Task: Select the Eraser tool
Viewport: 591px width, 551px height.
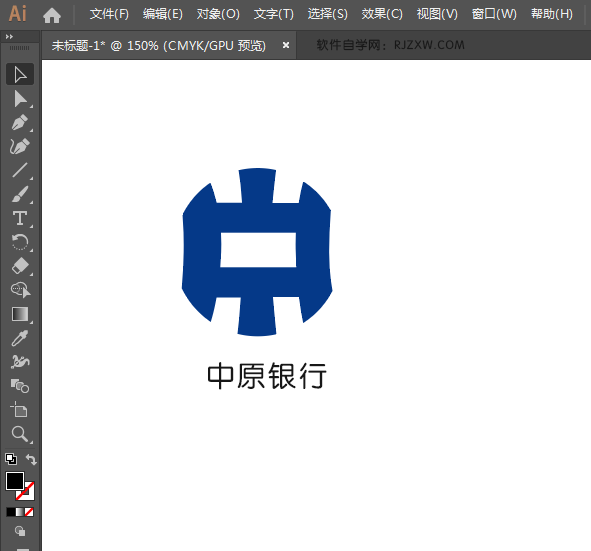Action: coord(20,266)
